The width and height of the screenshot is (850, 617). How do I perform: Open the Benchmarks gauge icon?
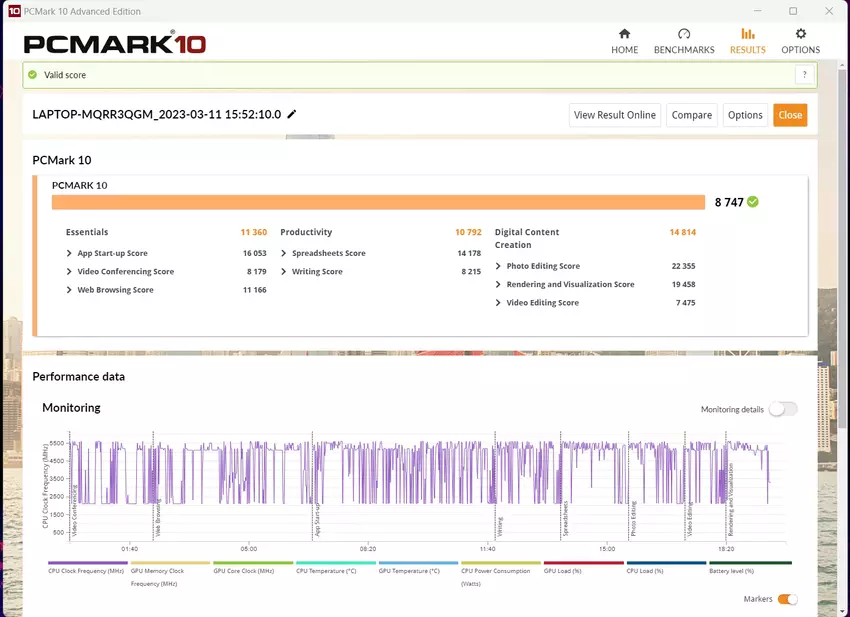[684, 34]
